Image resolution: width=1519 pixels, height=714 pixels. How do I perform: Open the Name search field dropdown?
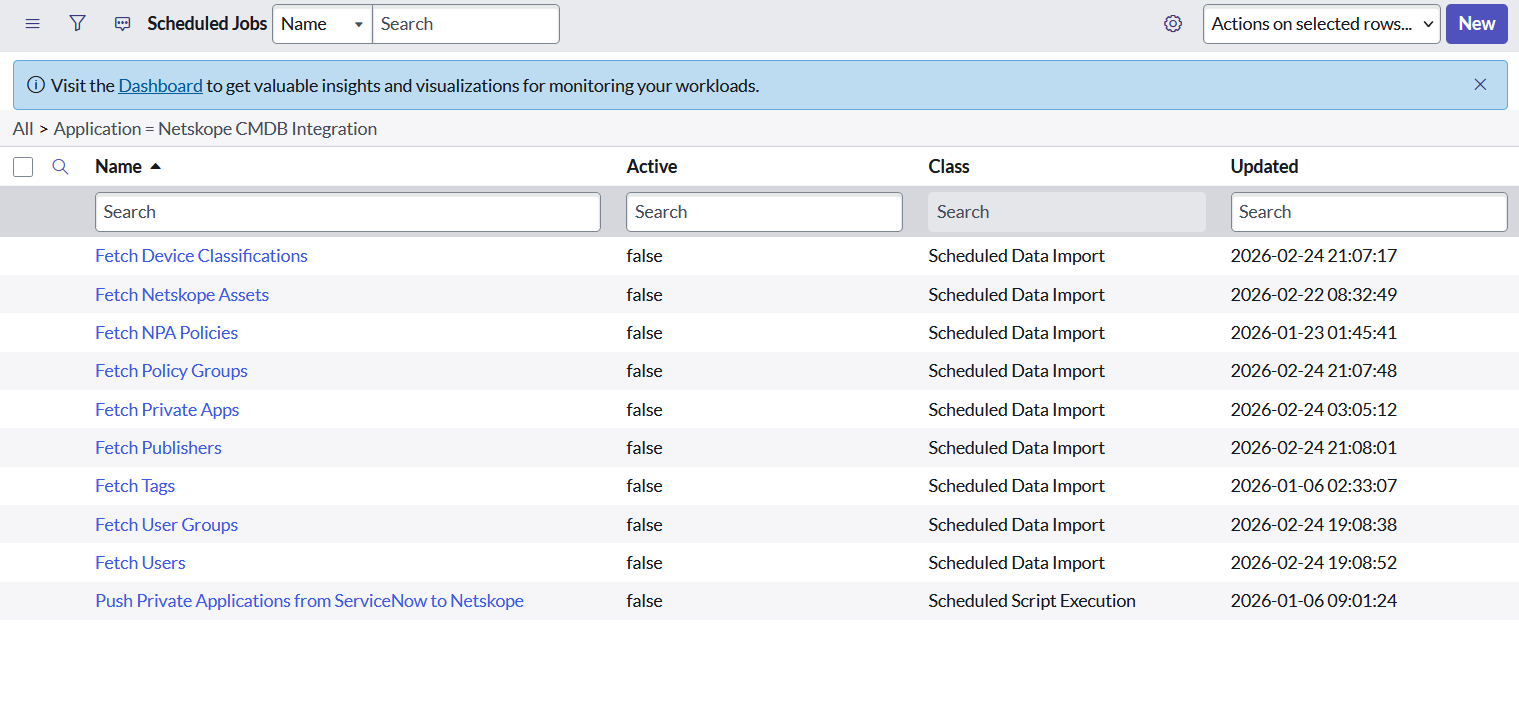(322, 24)
